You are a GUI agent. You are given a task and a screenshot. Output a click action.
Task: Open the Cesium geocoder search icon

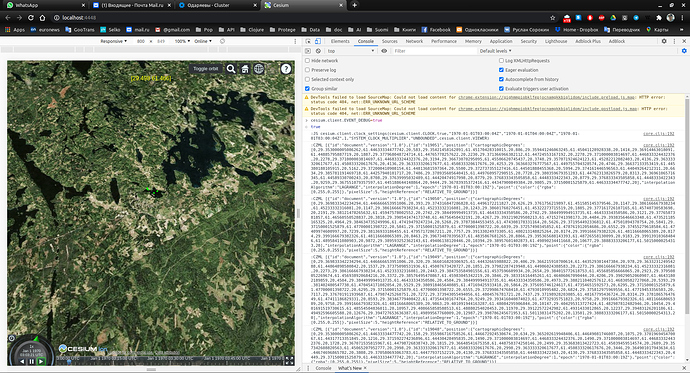coord(231,69)
